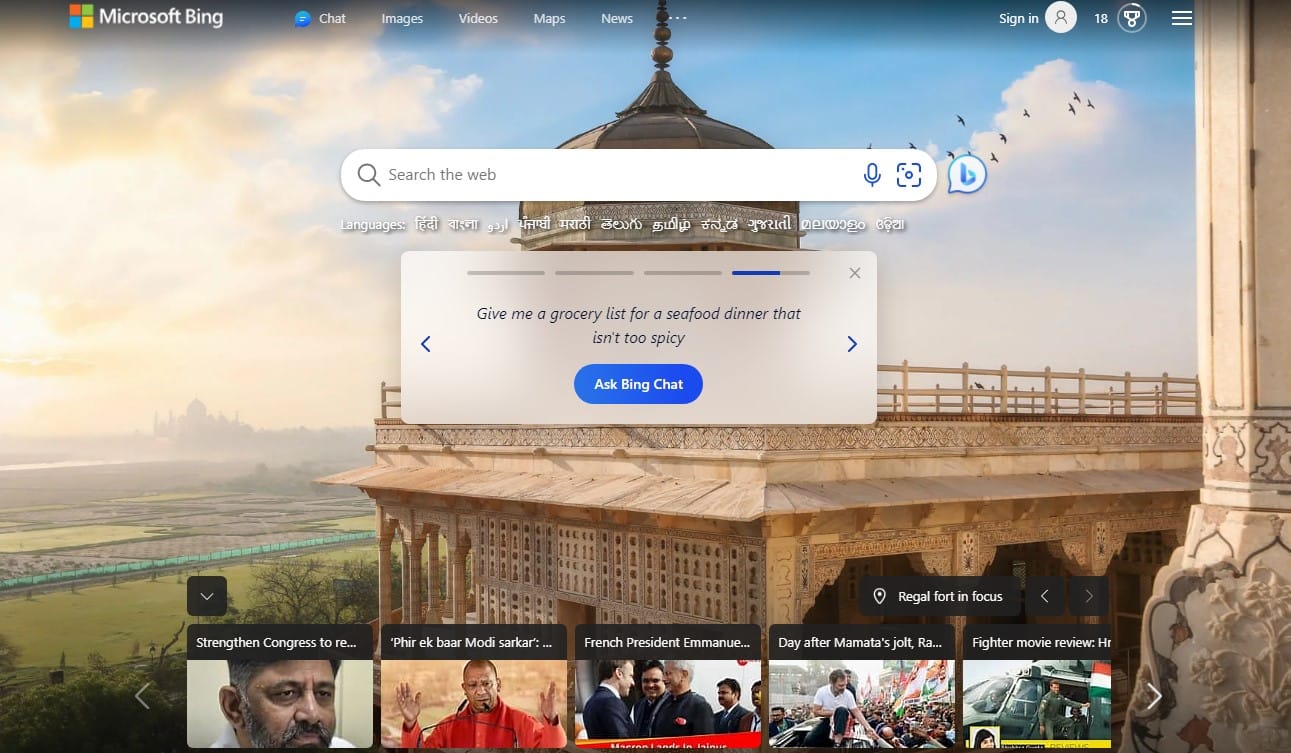The height and width of the screenshot is (753, 1291).
Task: Open Microsoft Rewards trophy icon
Action: click(1131, 17)
